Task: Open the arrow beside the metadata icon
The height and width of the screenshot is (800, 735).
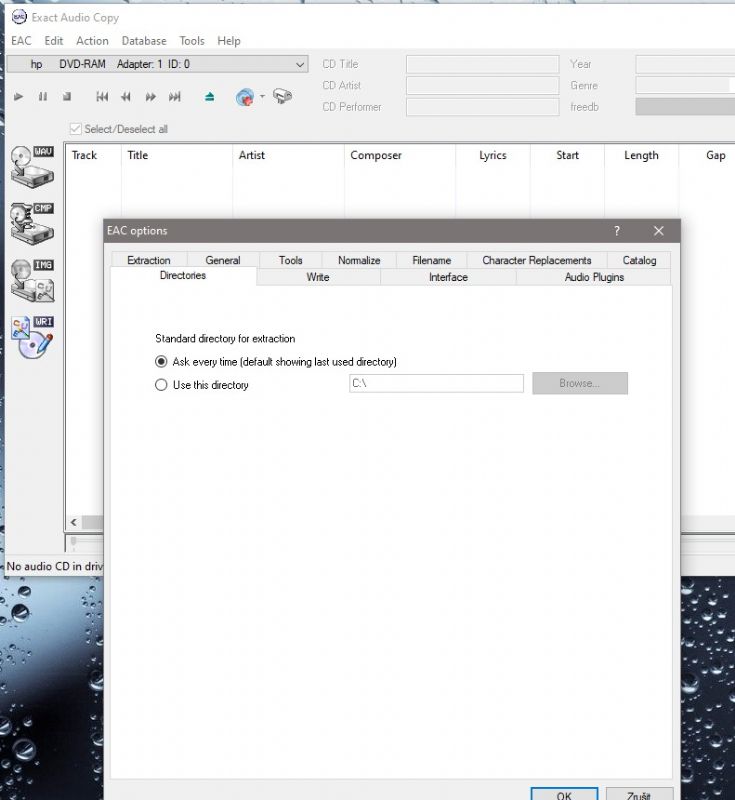Action: (x=262, y=97)
